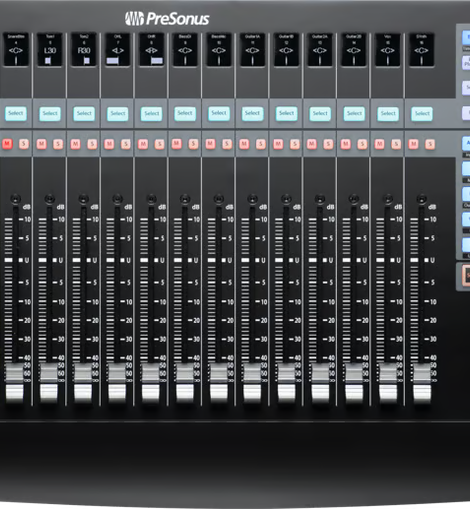The width and height of the screenshot is (470, 509).
Task: Touch the Tom1 channel fader cap
Action: 49,383
